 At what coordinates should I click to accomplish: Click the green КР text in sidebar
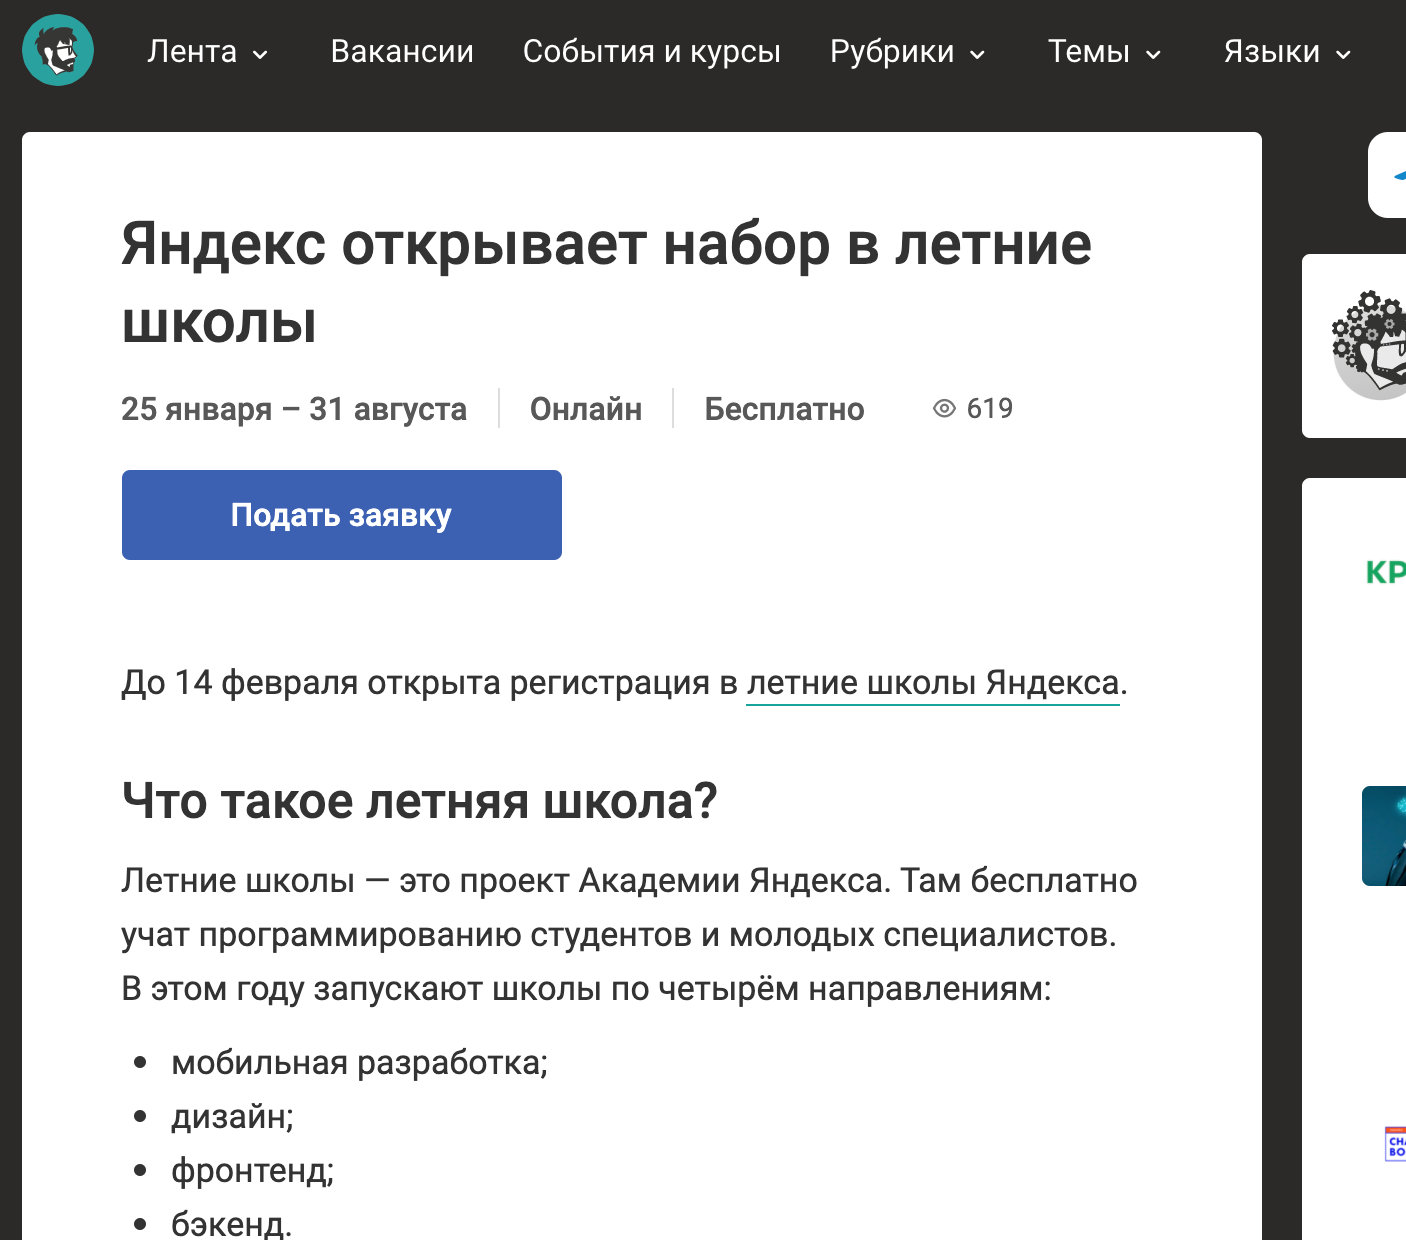pos(1386,572)
